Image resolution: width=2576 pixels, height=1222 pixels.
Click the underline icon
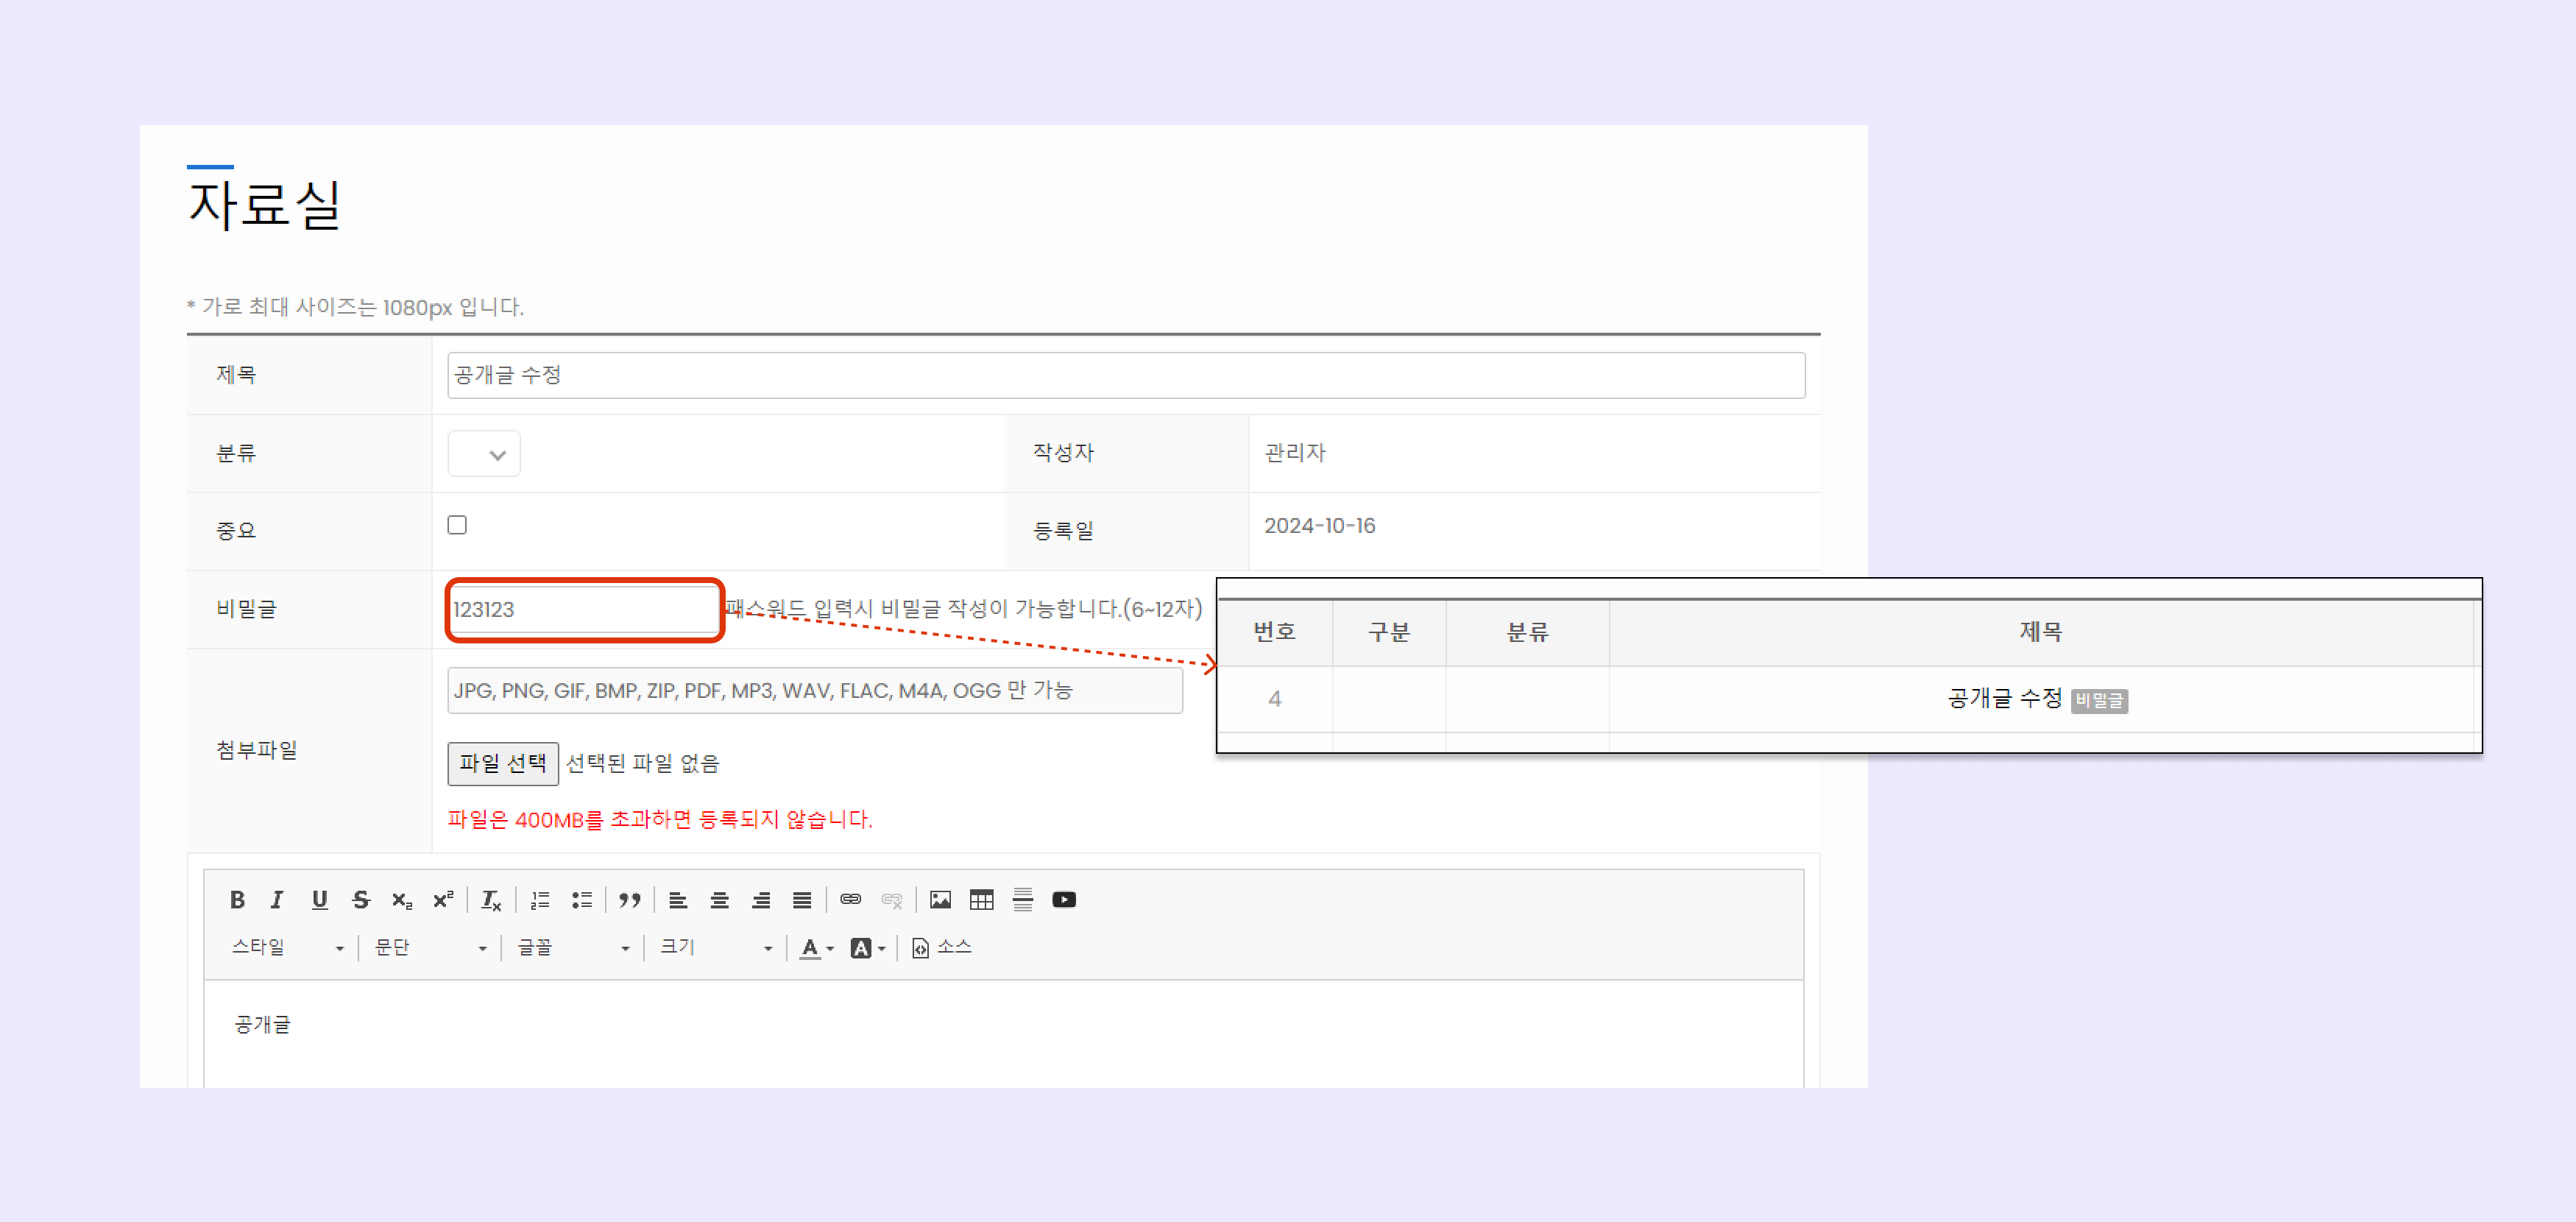pyautogui.click(x=319, y=900)
